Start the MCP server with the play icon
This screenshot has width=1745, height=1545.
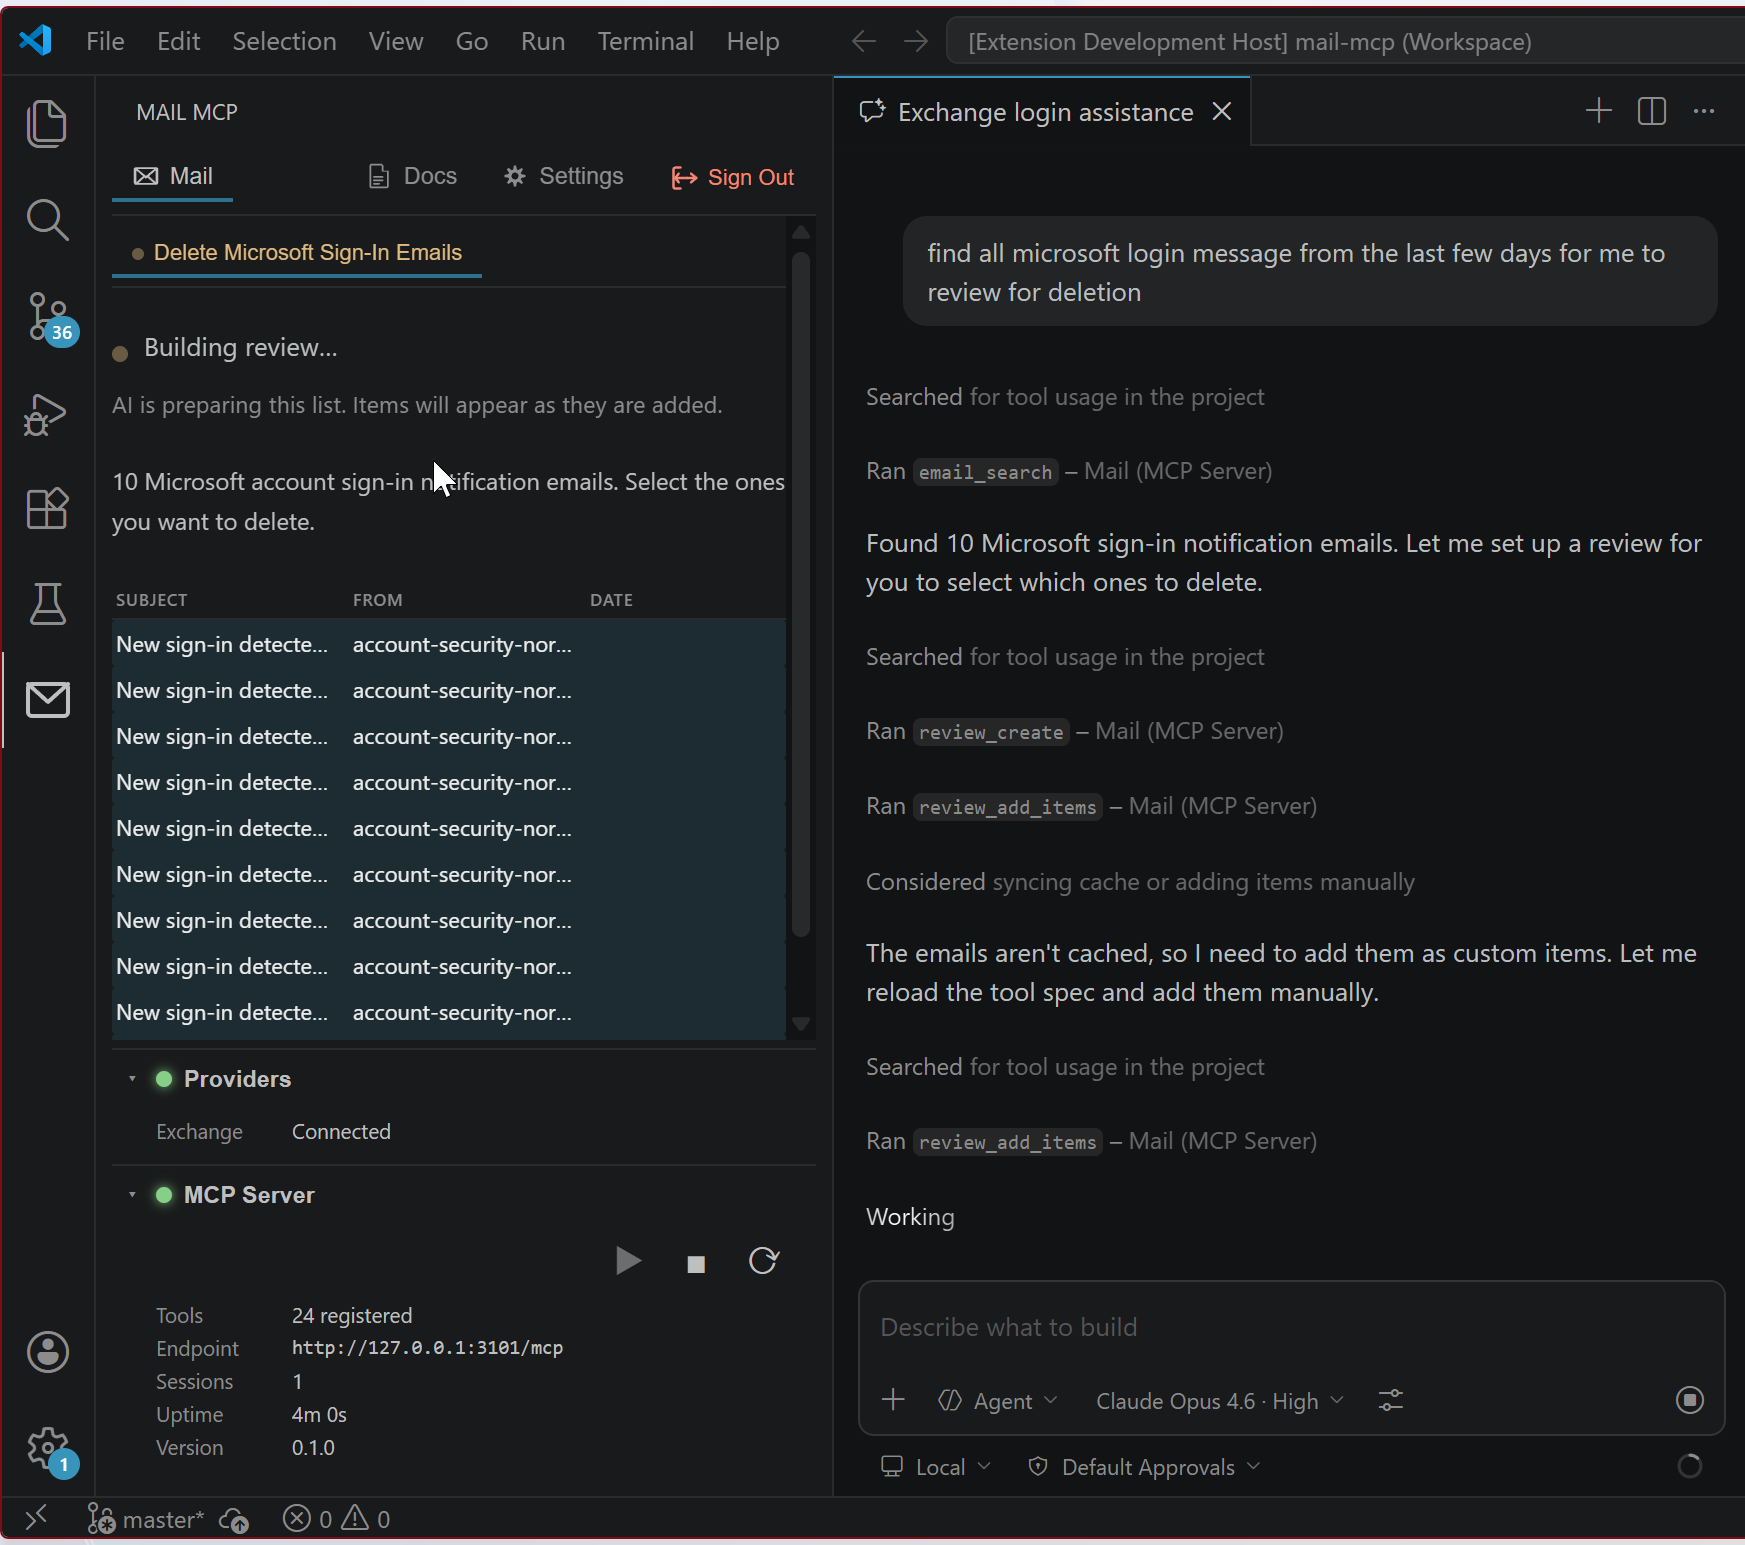(x=628, y=1261)
